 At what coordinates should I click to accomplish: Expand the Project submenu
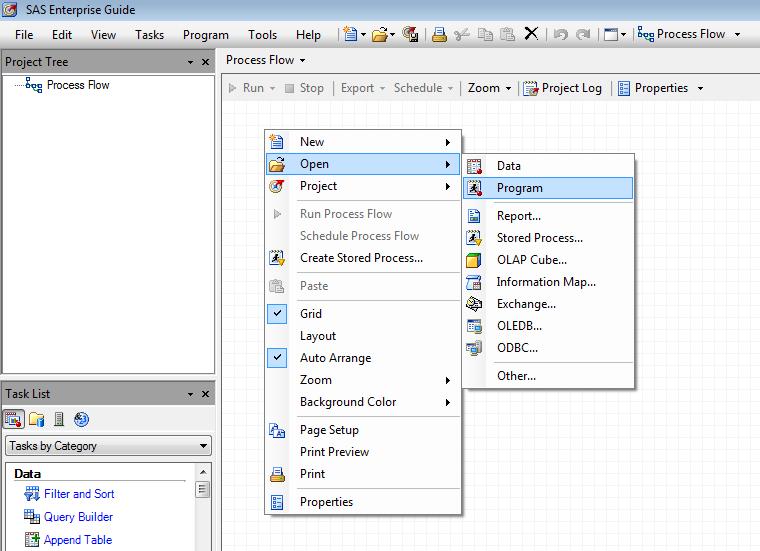[x=363, y=186]
